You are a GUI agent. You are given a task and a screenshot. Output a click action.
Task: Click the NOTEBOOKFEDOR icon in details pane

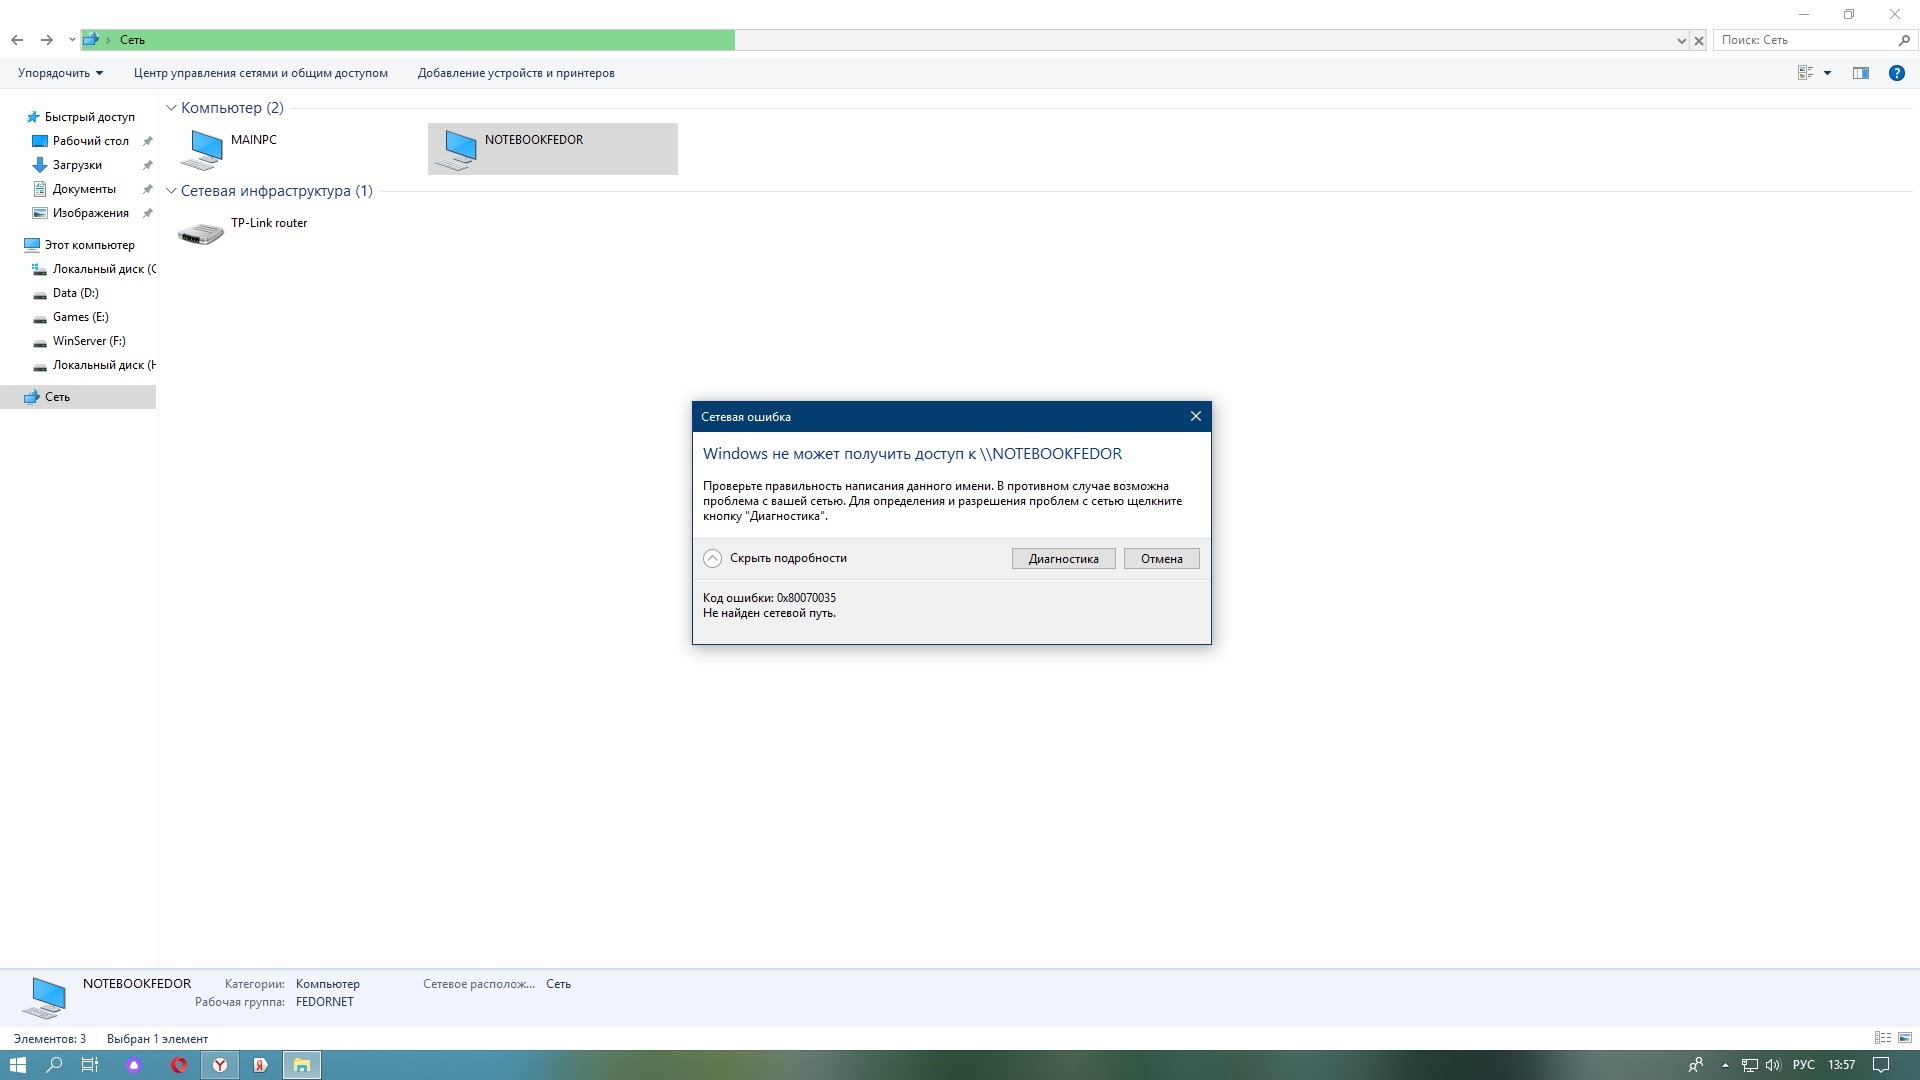click(x=45, y=997)
